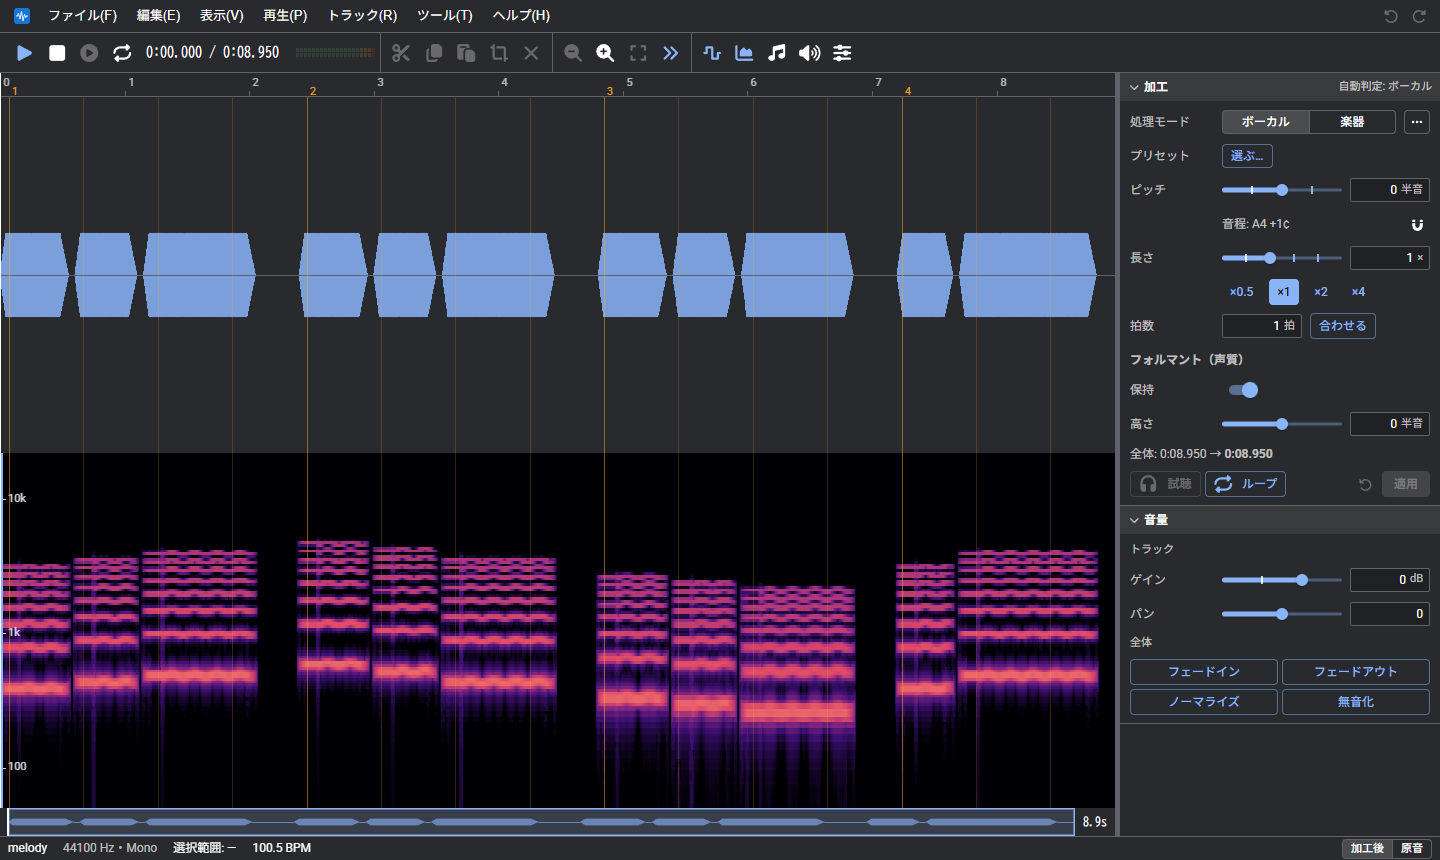This screenshot has height=860, width=1440.
Task: Click the double-chevron follow playhead icon
Action: [670, 53]
